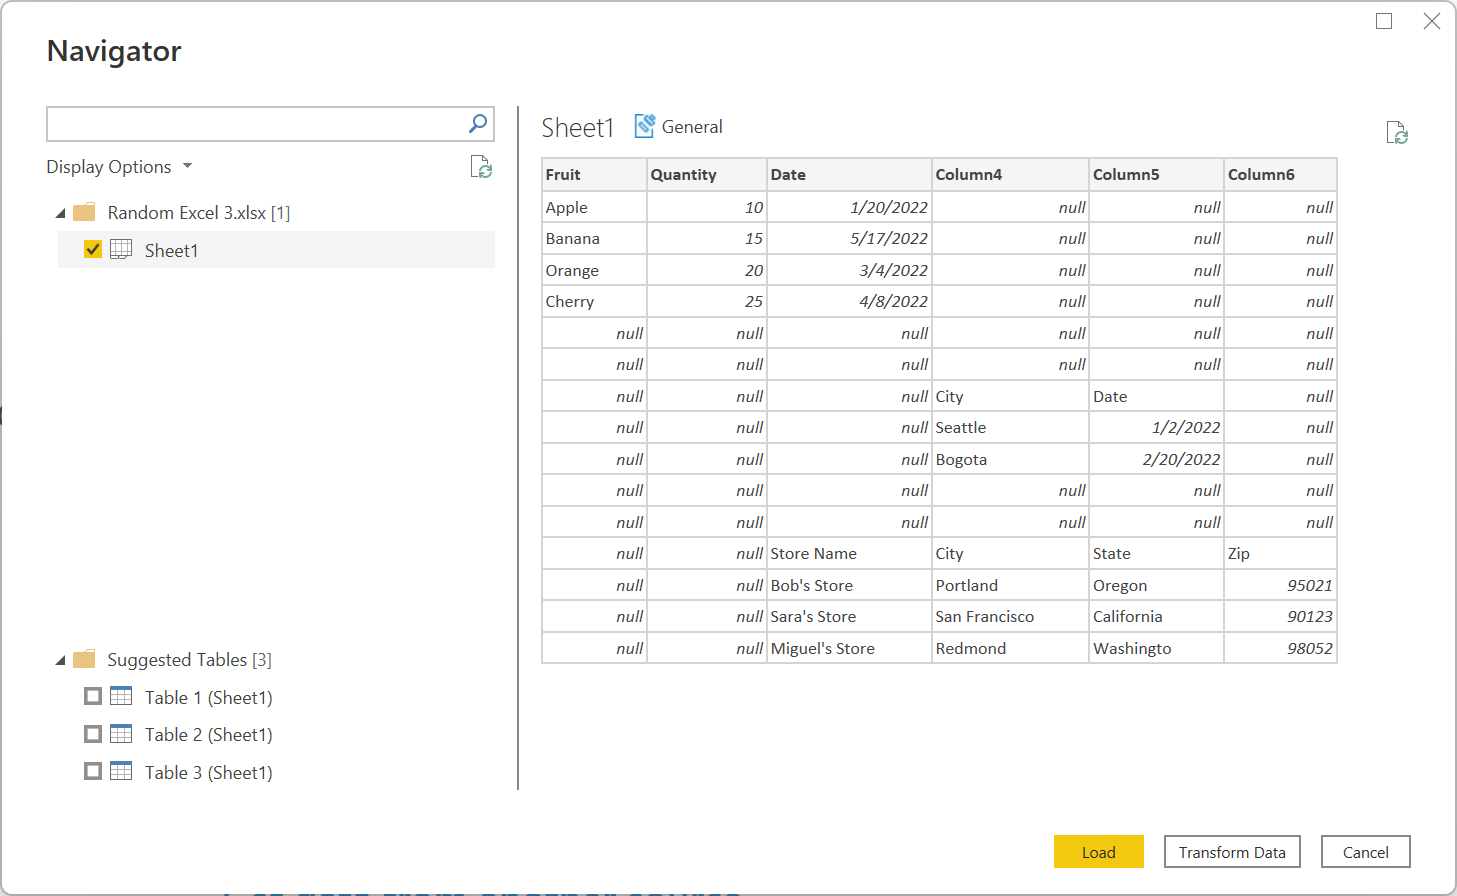
Task: Click the Transform Data button
Action: point(1231,852)
